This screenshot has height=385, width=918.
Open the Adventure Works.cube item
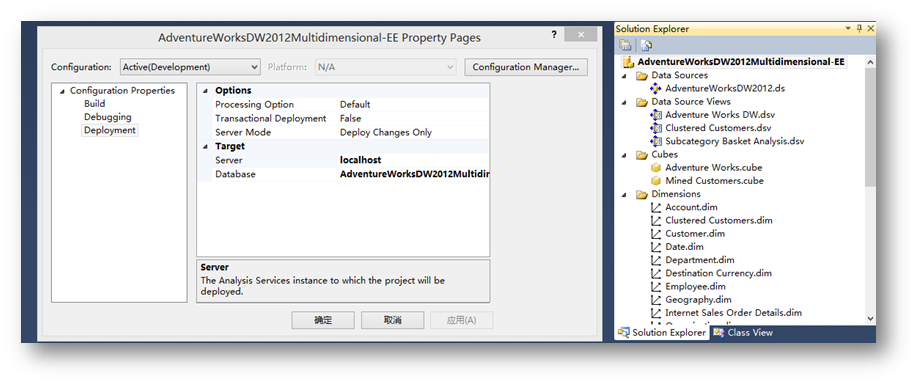tap(713, 167)
